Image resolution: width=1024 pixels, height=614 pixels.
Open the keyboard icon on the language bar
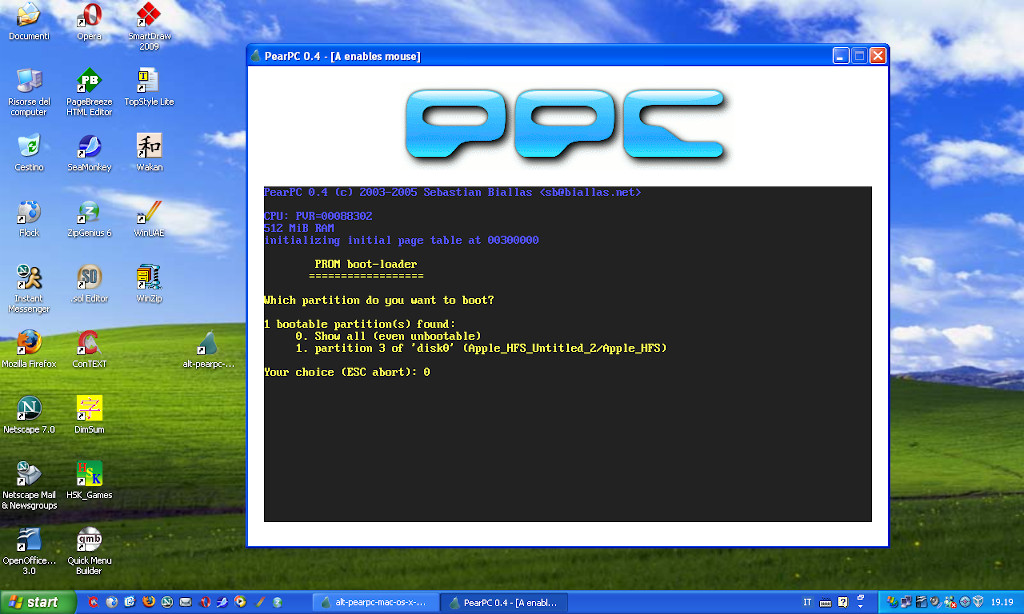[x=825, y=603]
